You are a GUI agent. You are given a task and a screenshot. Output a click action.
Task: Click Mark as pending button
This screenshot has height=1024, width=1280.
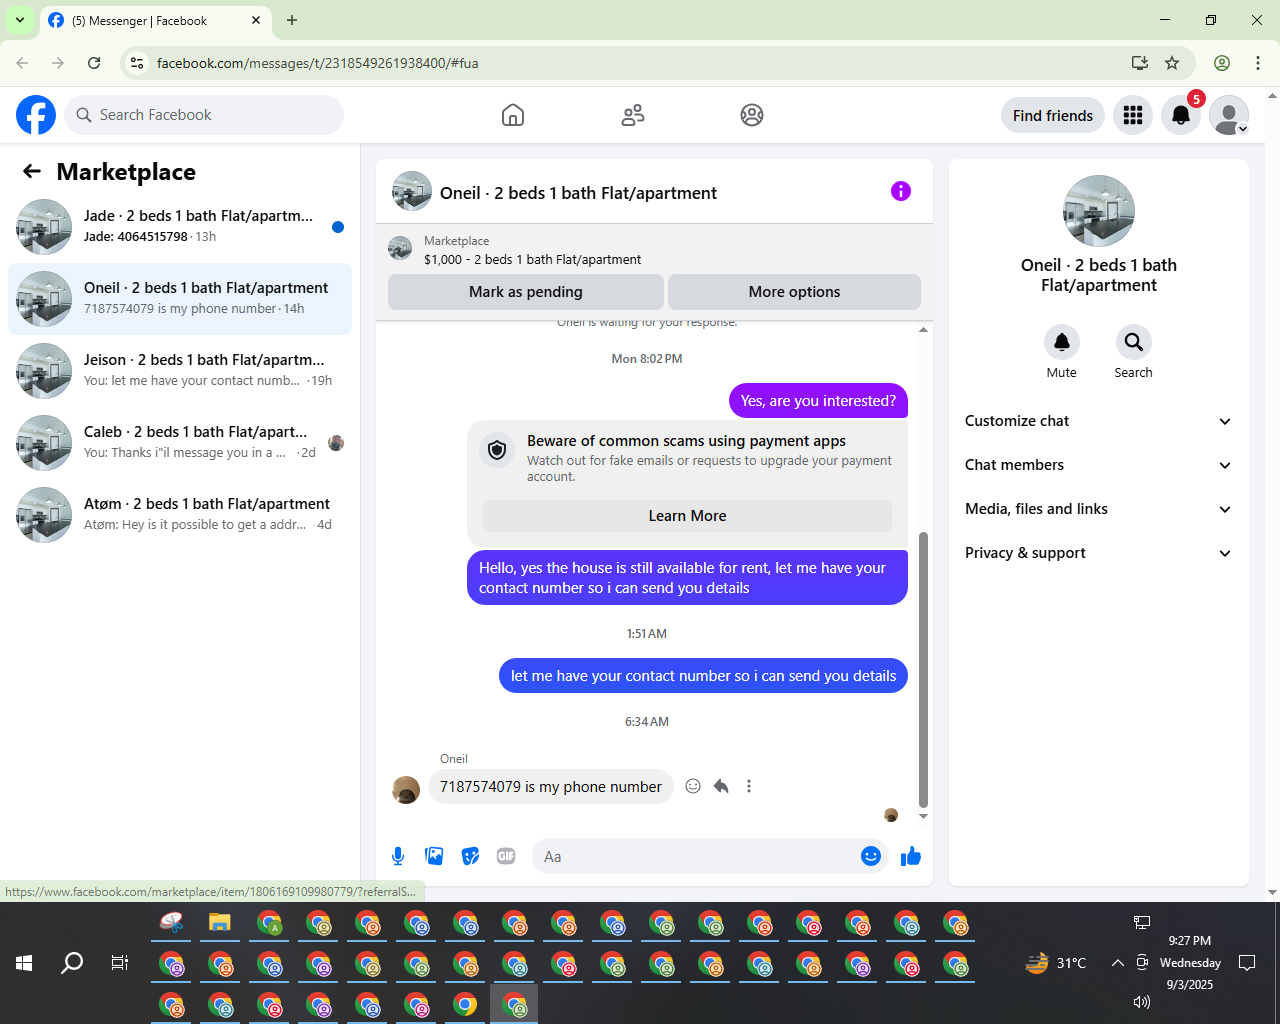(x=526, y=292)
